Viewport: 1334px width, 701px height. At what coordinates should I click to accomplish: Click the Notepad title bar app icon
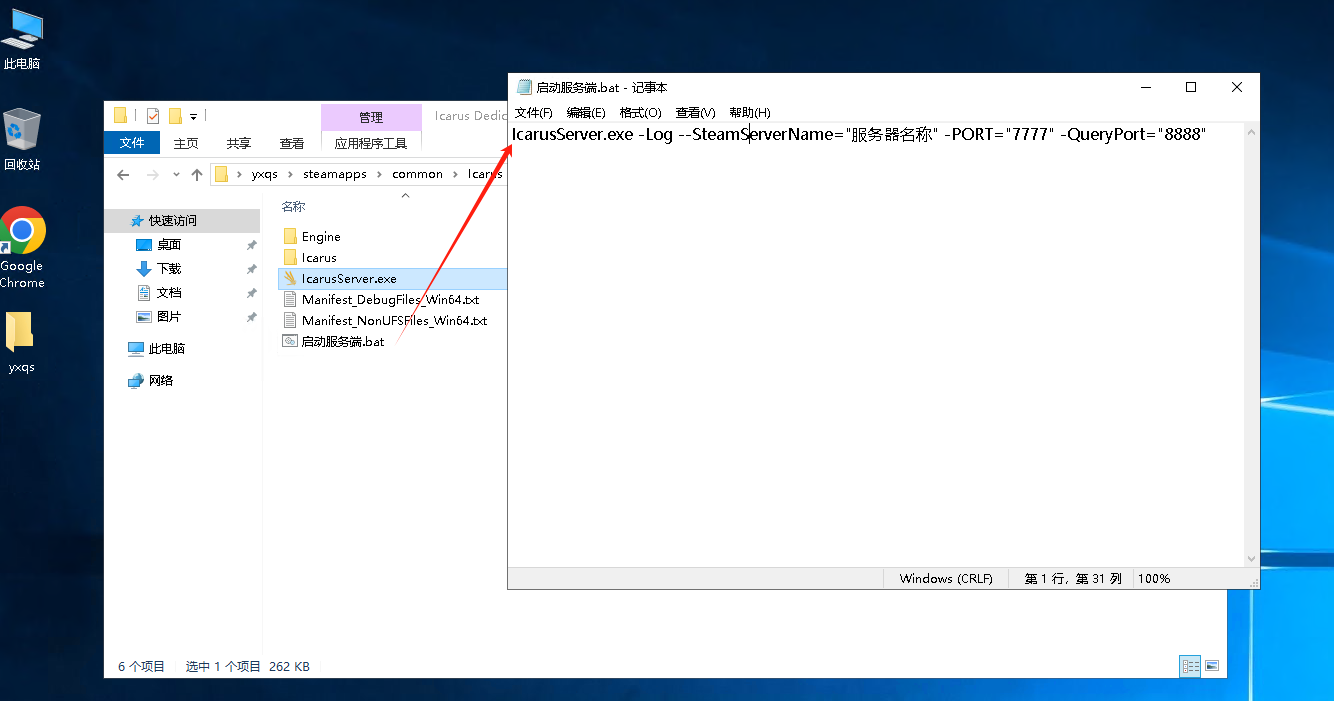[524, 87]
